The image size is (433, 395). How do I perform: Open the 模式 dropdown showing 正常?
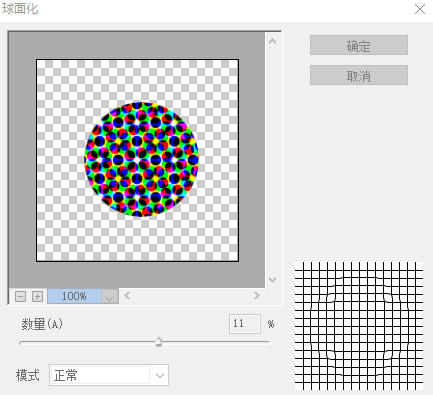109,375
